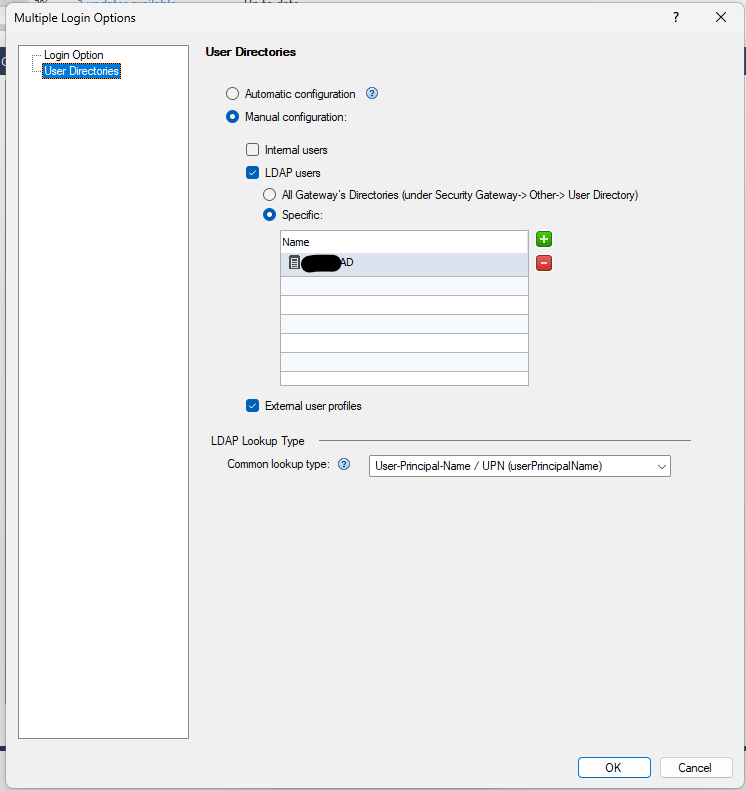
Task: Choose All Gateway's Directories option
Action: point(269,194)
